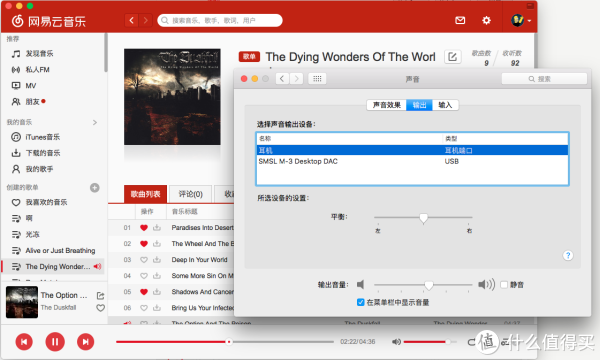600x360 pixels.
Task: Unlike song 01 Paradises Into Desert
Action: (144, 228)
